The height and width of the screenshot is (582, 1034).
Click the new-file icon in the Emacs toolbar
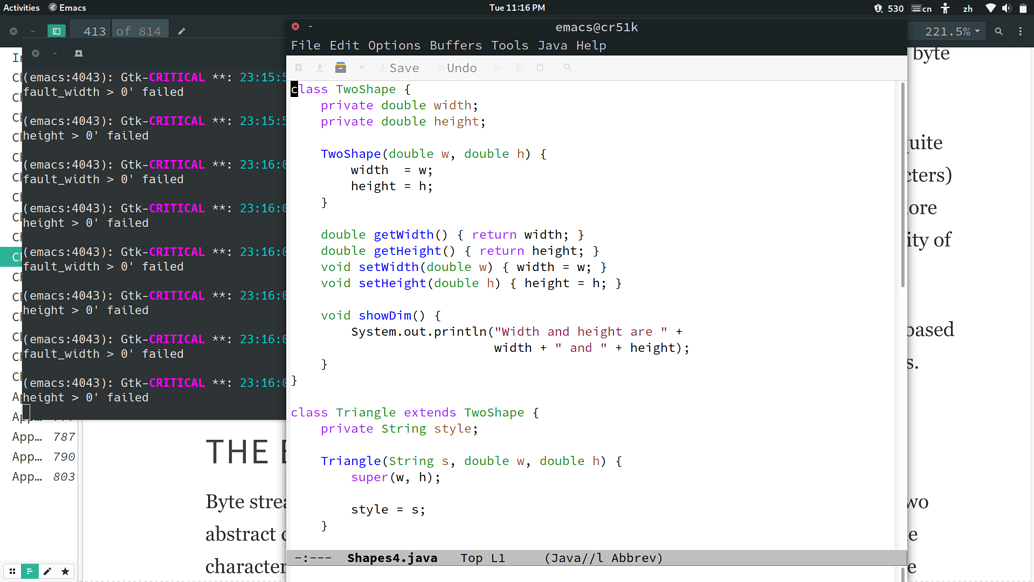pos(298,67)
